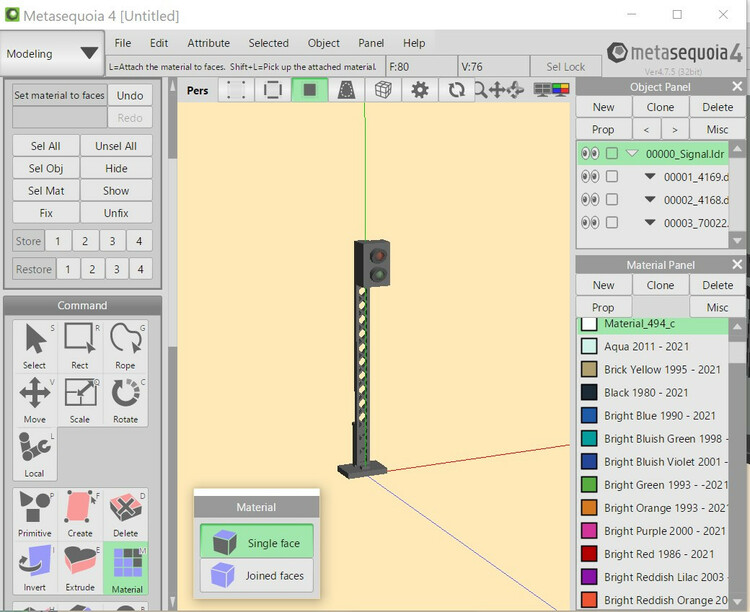
Task: Open the Attribute menu
Action: coord(209,43)
